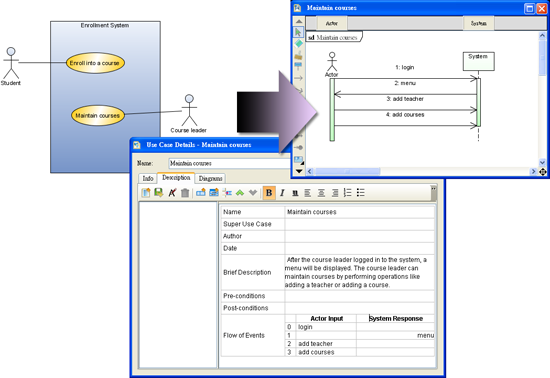The image size is (550, 378).
Task: Click the 'add teacher' cell in Flow of Events
Action: coord(326,344)
